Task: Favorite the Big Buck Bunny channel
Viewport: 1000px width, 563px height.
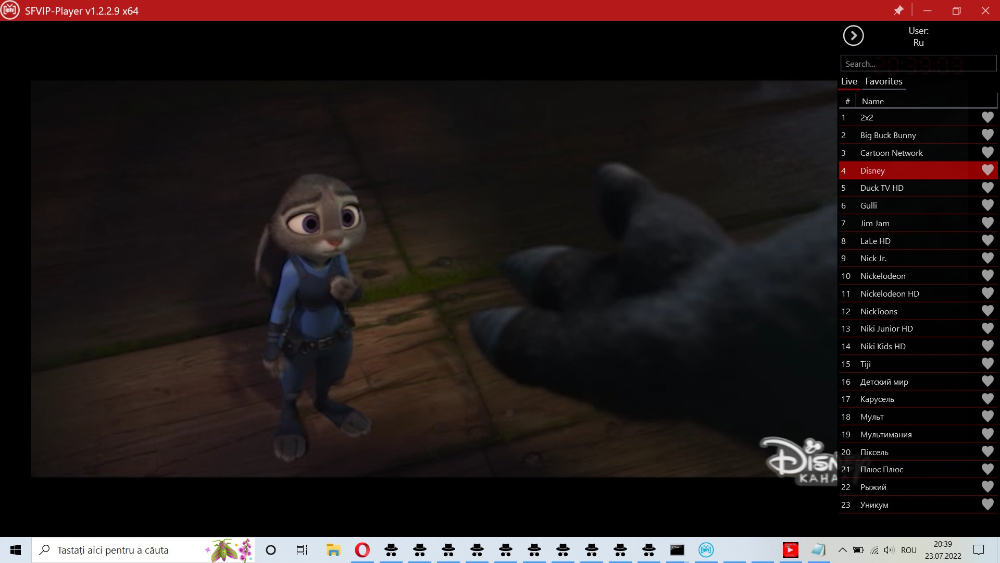Action: [x=987, y=135]
